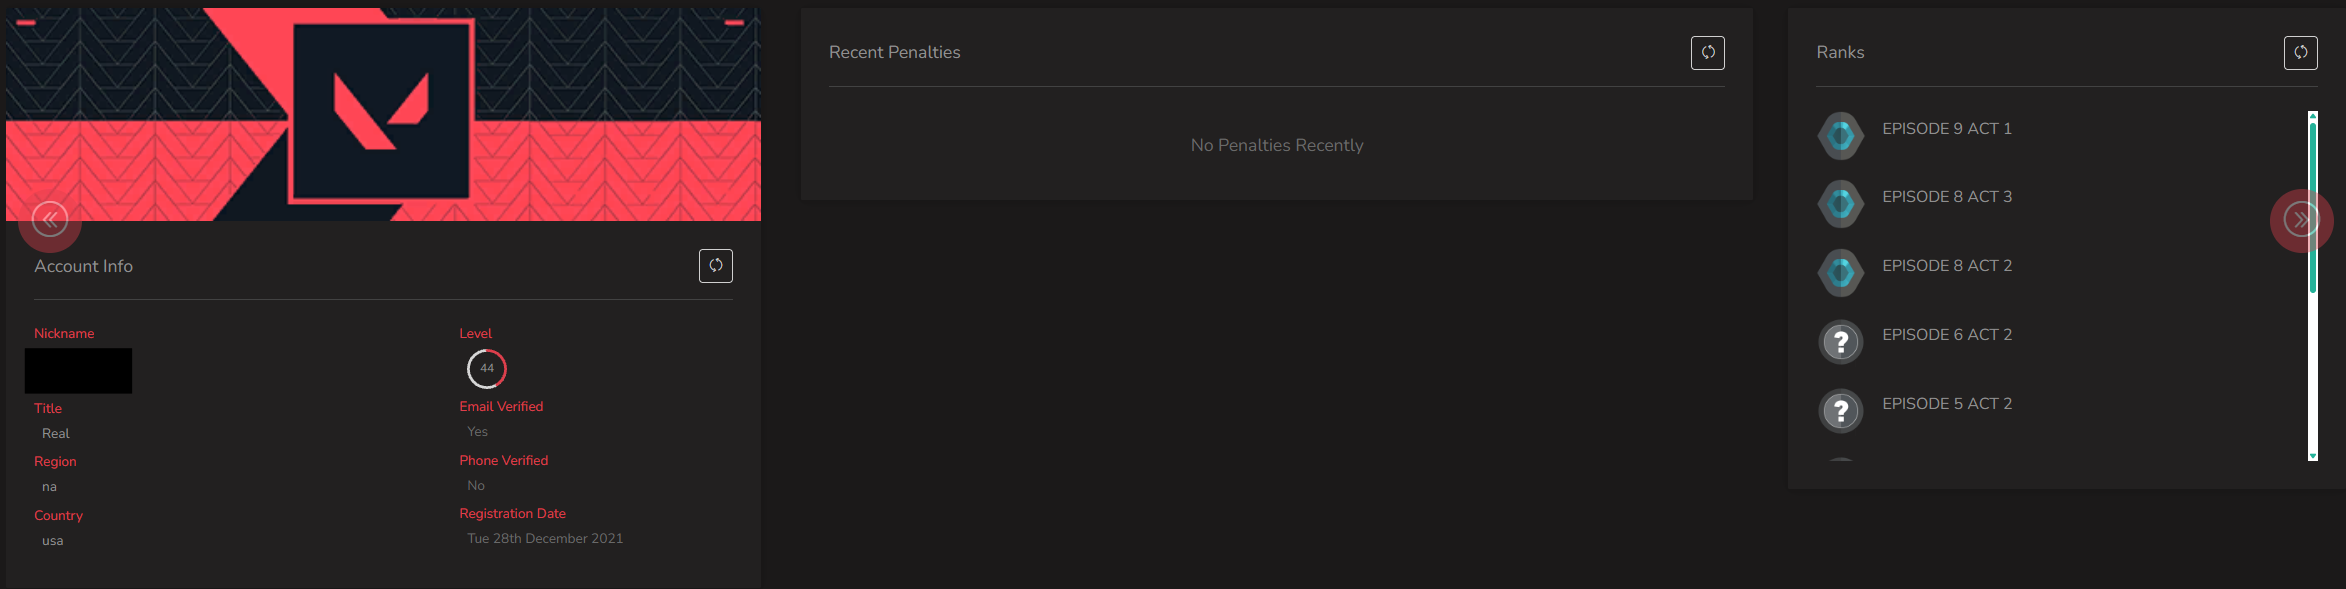Image resolution: width=2346 pixels, height=589 pixels.
Task: Click the scrollbar down arrow in Ranks
Action: pos(2312,455)
